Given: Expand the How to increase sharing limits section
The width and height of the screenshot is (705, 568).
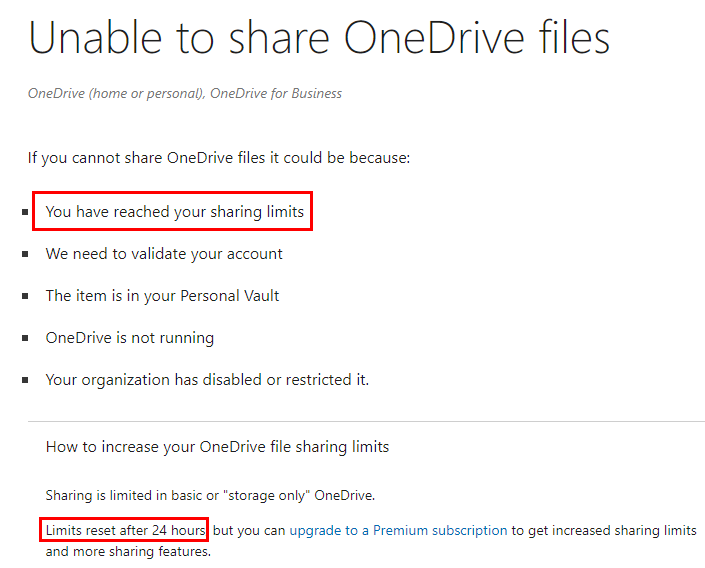Looking at the screenshot, I should click(217, 447).
